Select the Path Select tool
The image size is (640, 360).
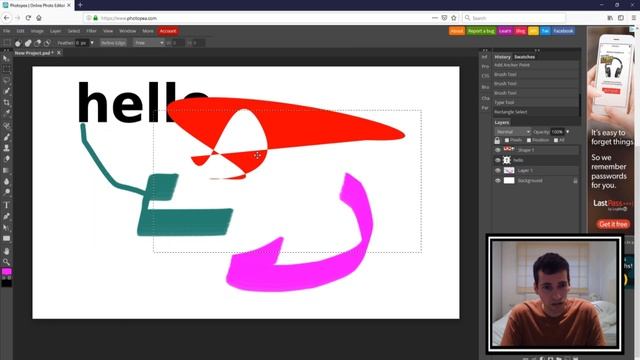[x=6, y=227]
